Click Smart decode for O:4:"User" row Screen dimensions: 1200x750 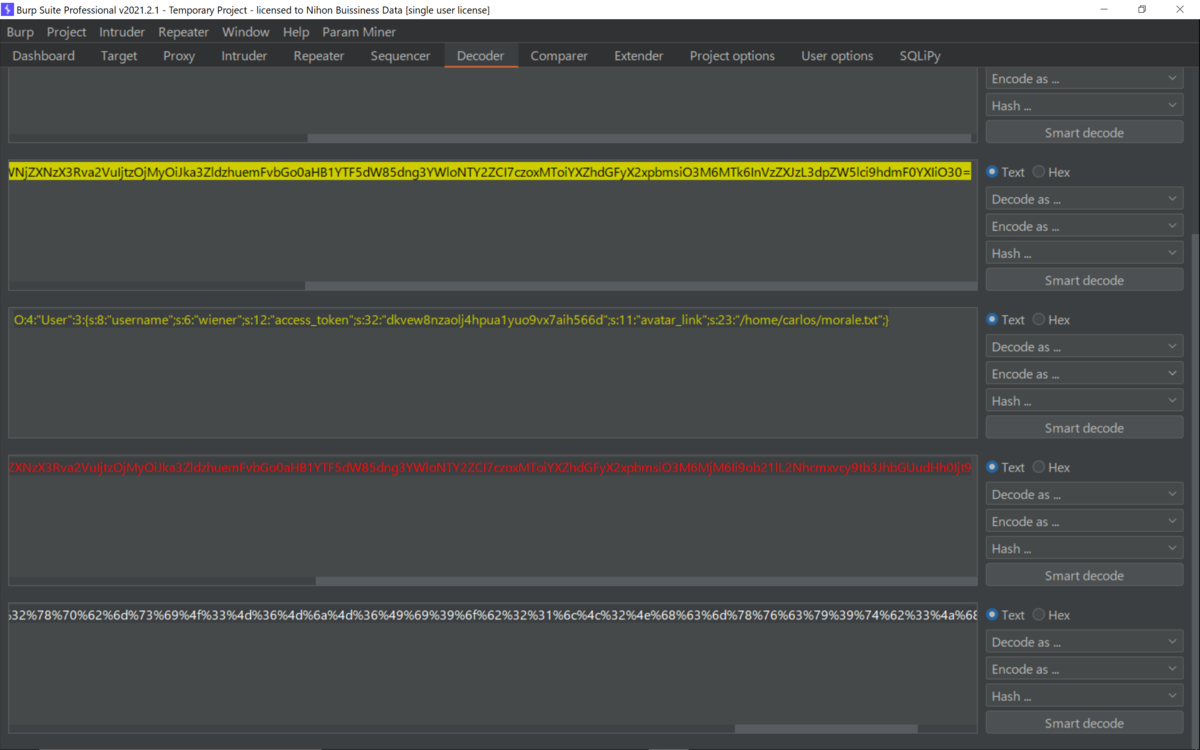1084,428
